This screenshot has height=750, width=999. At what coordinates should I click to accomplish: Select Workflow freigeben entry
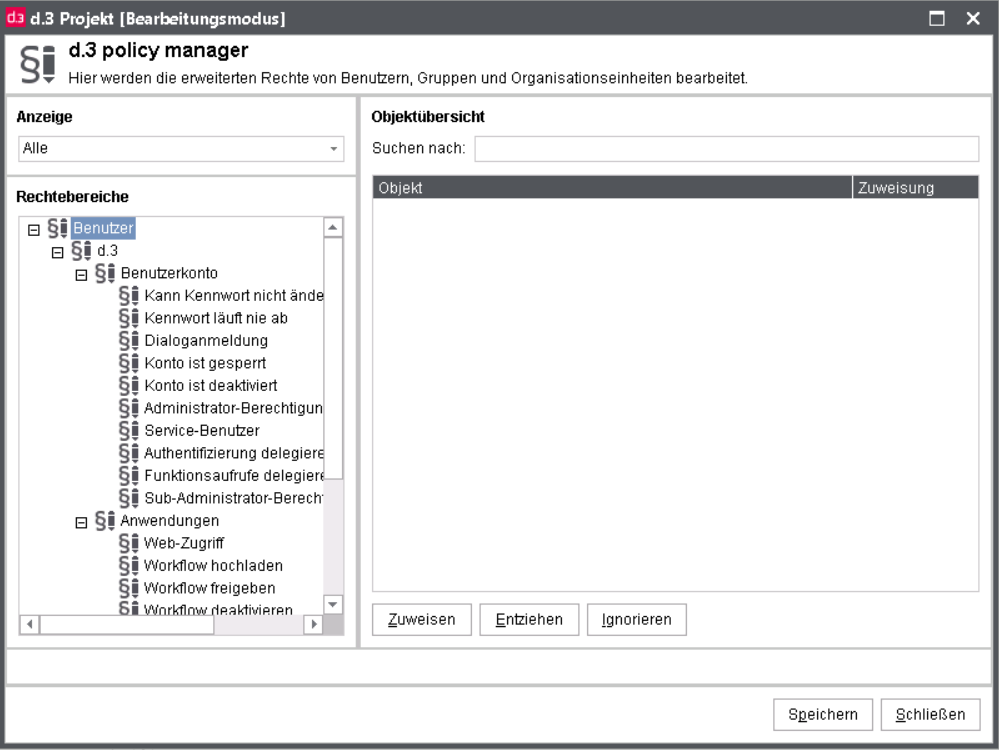point(210,588)
